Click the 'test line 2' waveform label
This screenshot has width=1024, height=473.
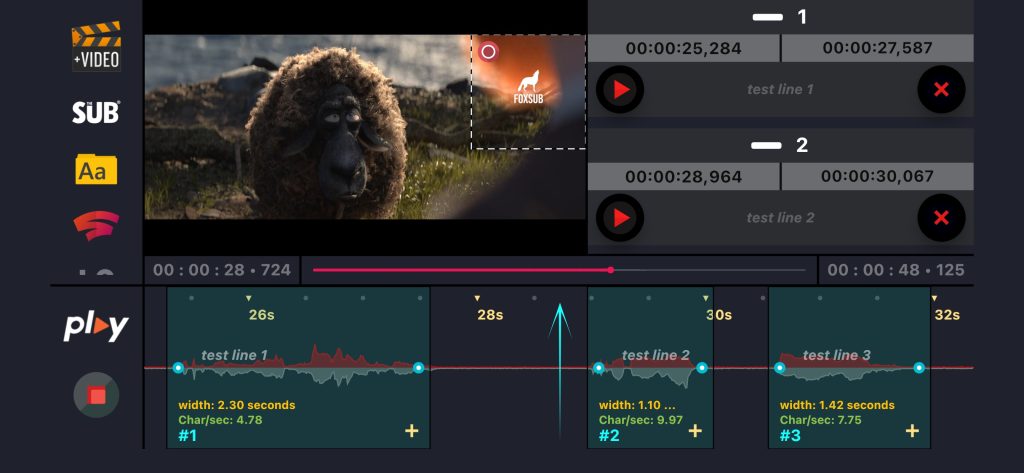point(656,355)
